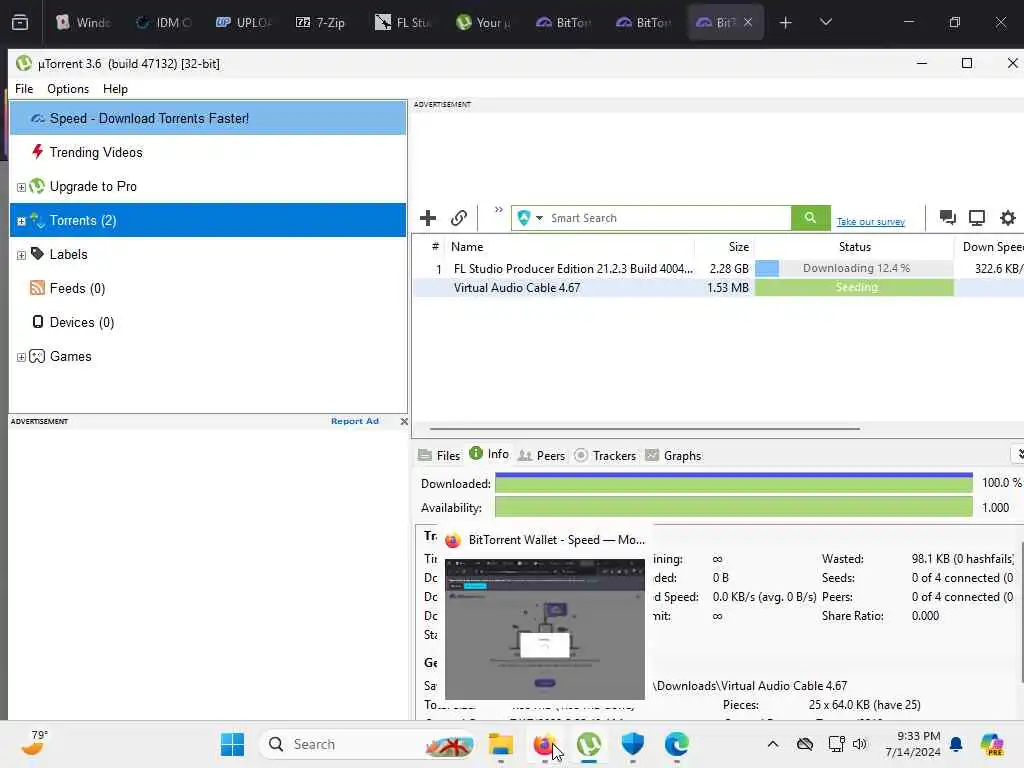Click inside the Smart Search field
Screen dimensions: 1024x768
(667, 218)
